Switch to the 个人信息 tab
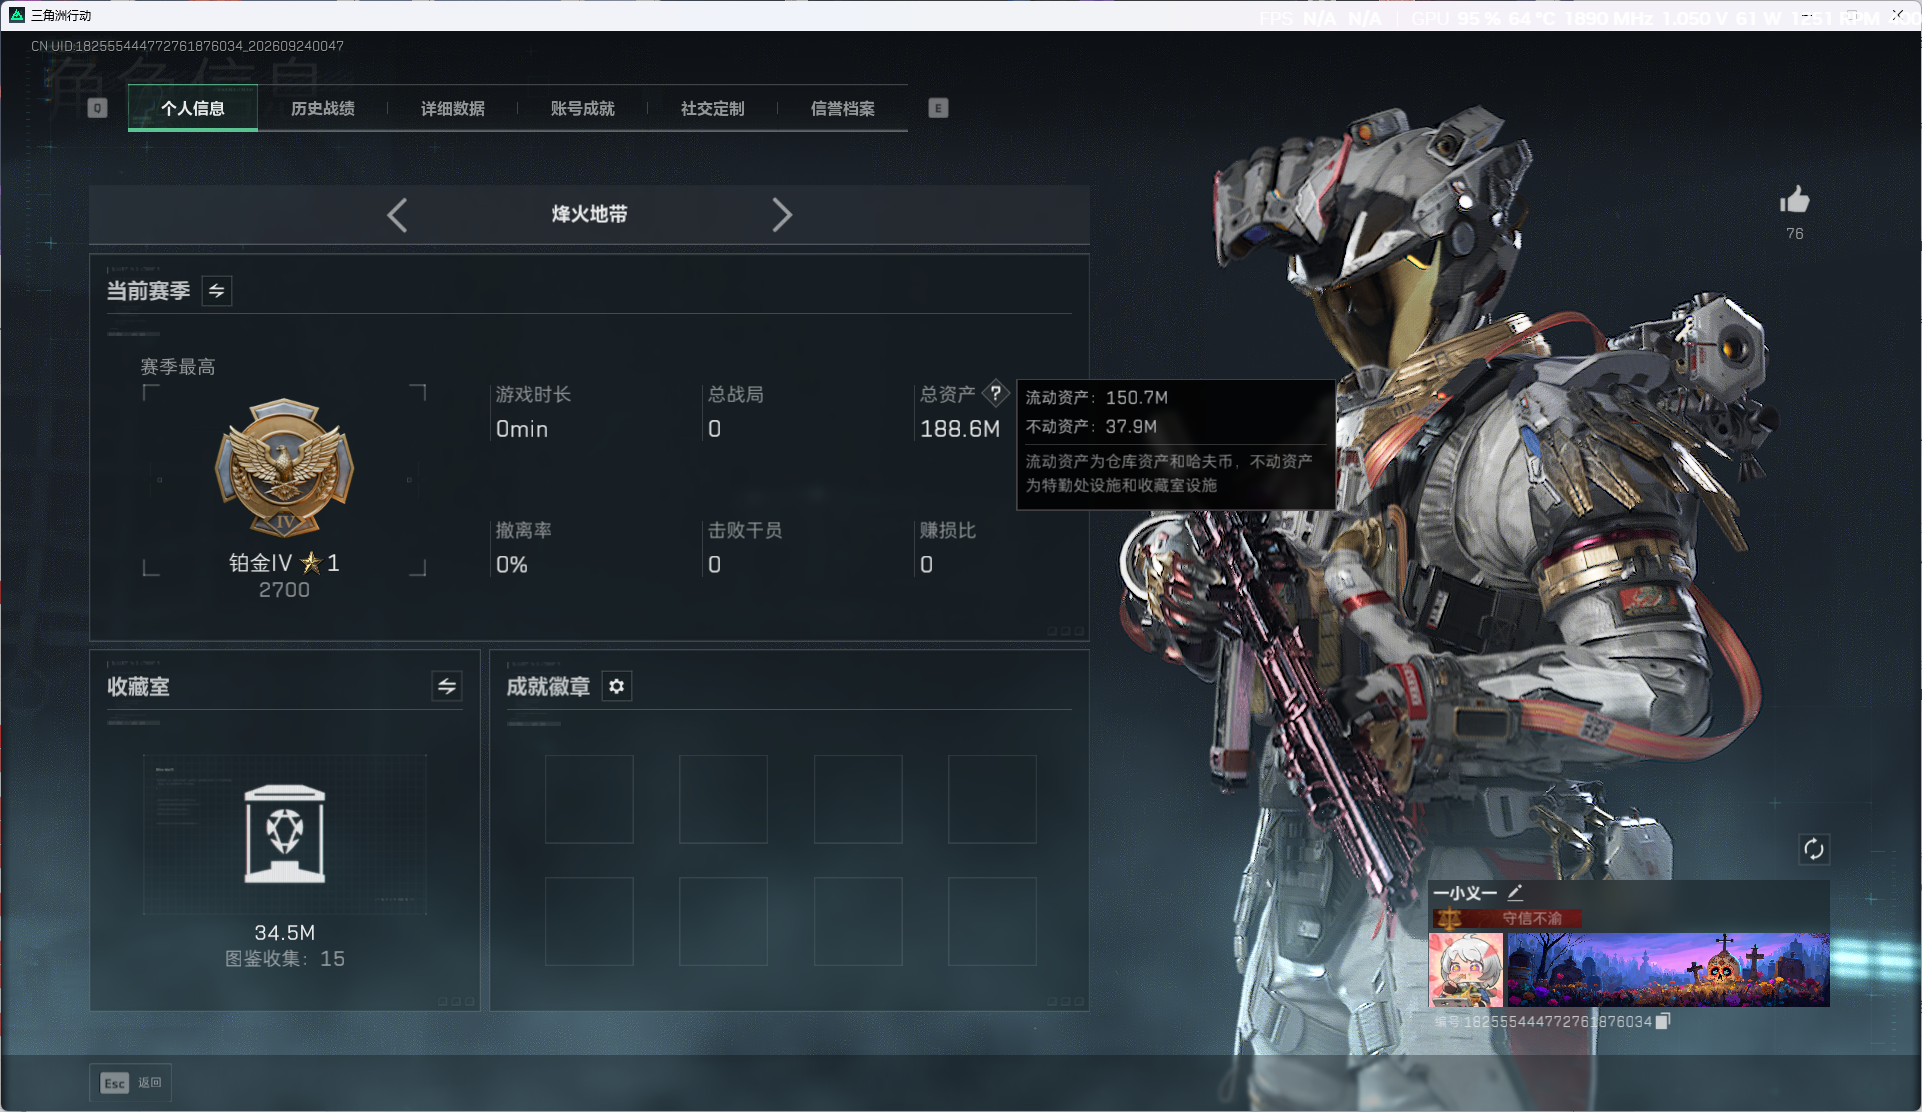Screen dimensions: 1922x1112 [x=193, y=108]
